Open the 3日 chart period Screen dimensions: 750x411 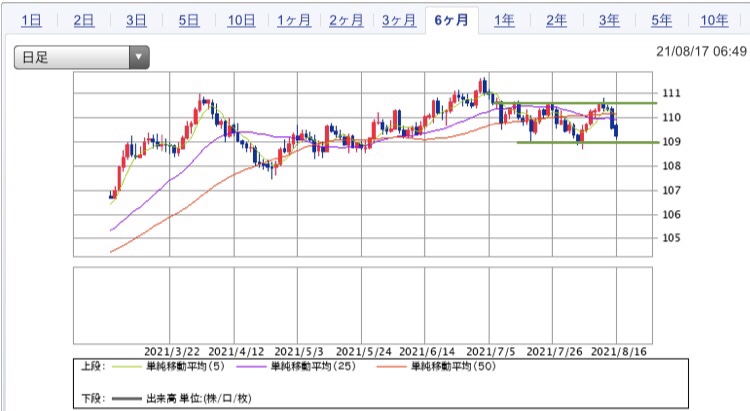click(x=136, y=20)
